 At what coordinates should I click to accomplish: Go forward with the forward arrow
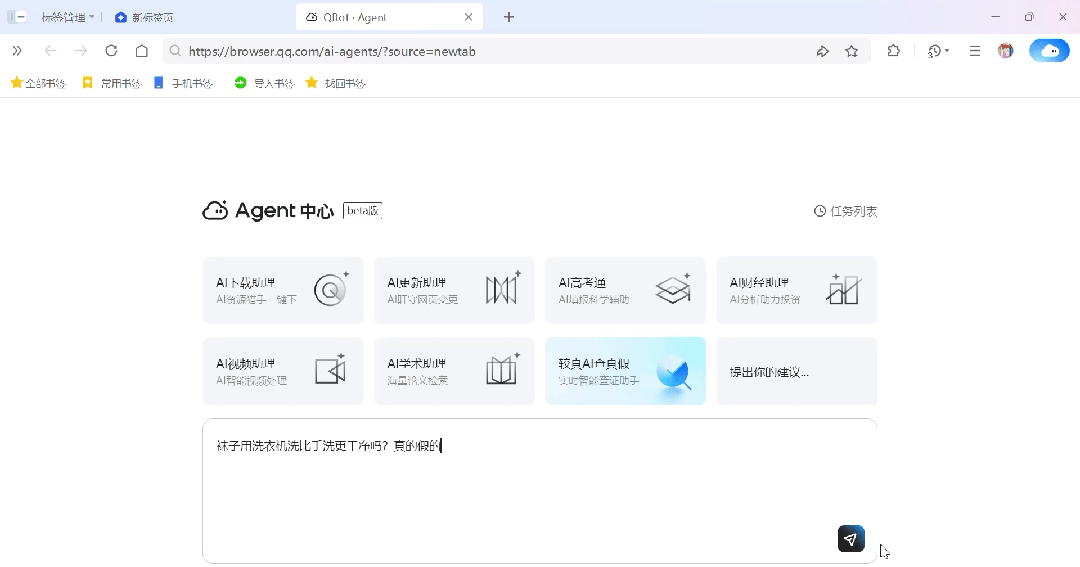[81, 51]
